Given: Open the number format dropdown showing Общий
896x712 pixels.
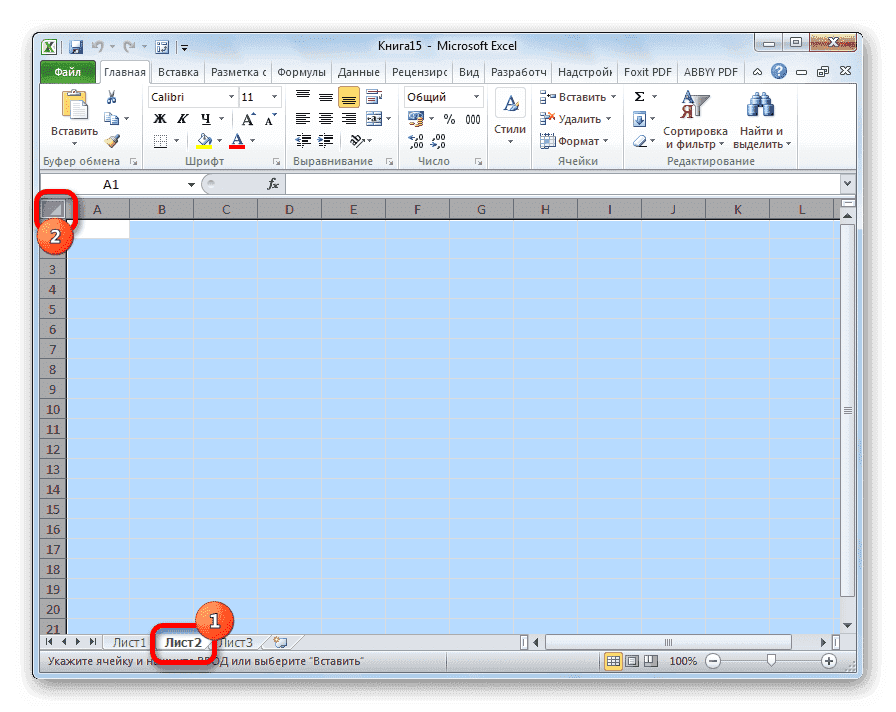Looking at the screenshot, I should [476, 96].
